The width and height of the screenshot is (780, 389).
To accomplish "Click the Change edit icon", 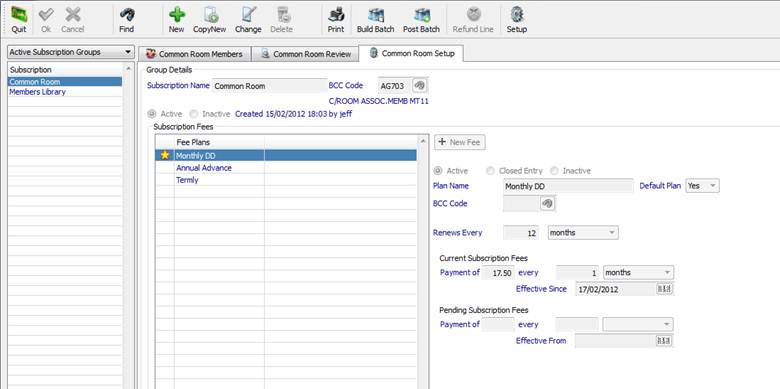I will coord(248,15).
